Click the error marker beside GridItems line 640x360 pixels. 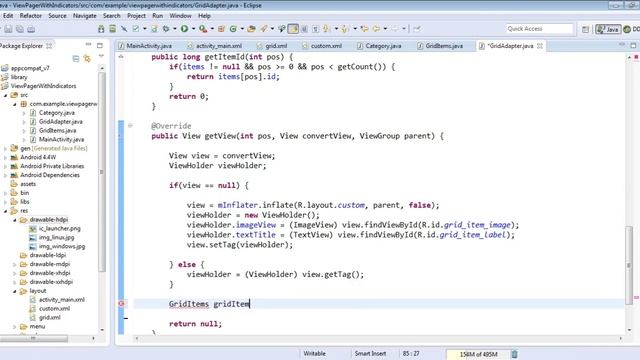tap(121, 304)
